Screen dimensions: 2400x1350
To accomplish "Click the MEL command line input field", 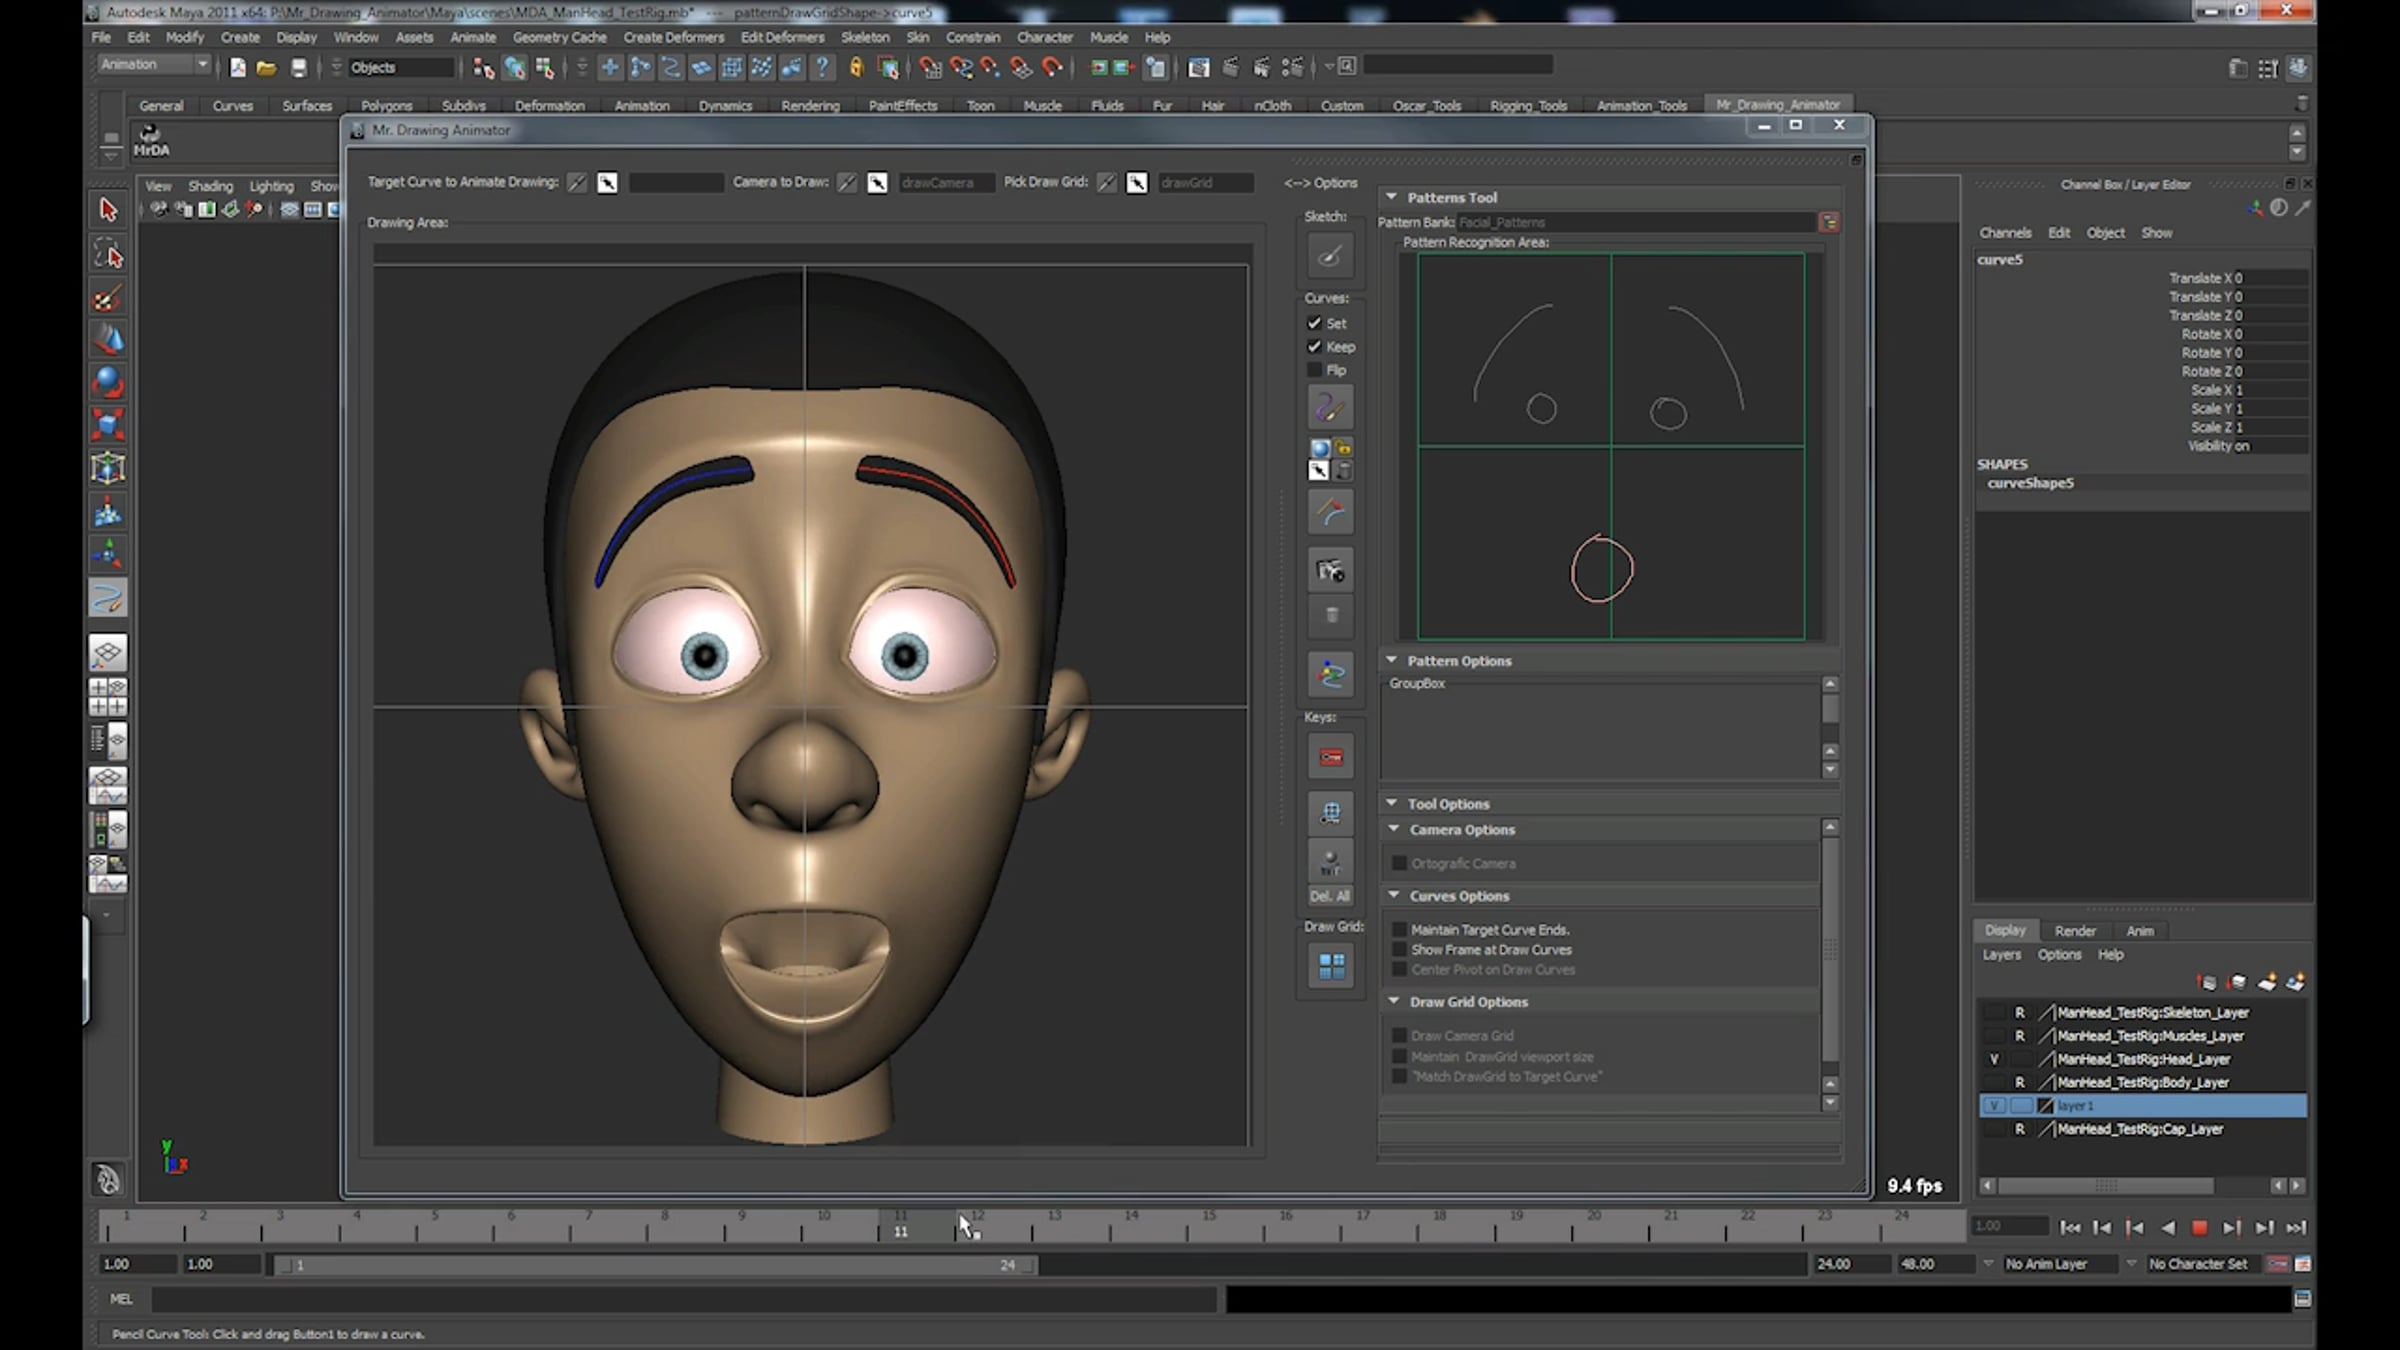I will pos(684,1299).
